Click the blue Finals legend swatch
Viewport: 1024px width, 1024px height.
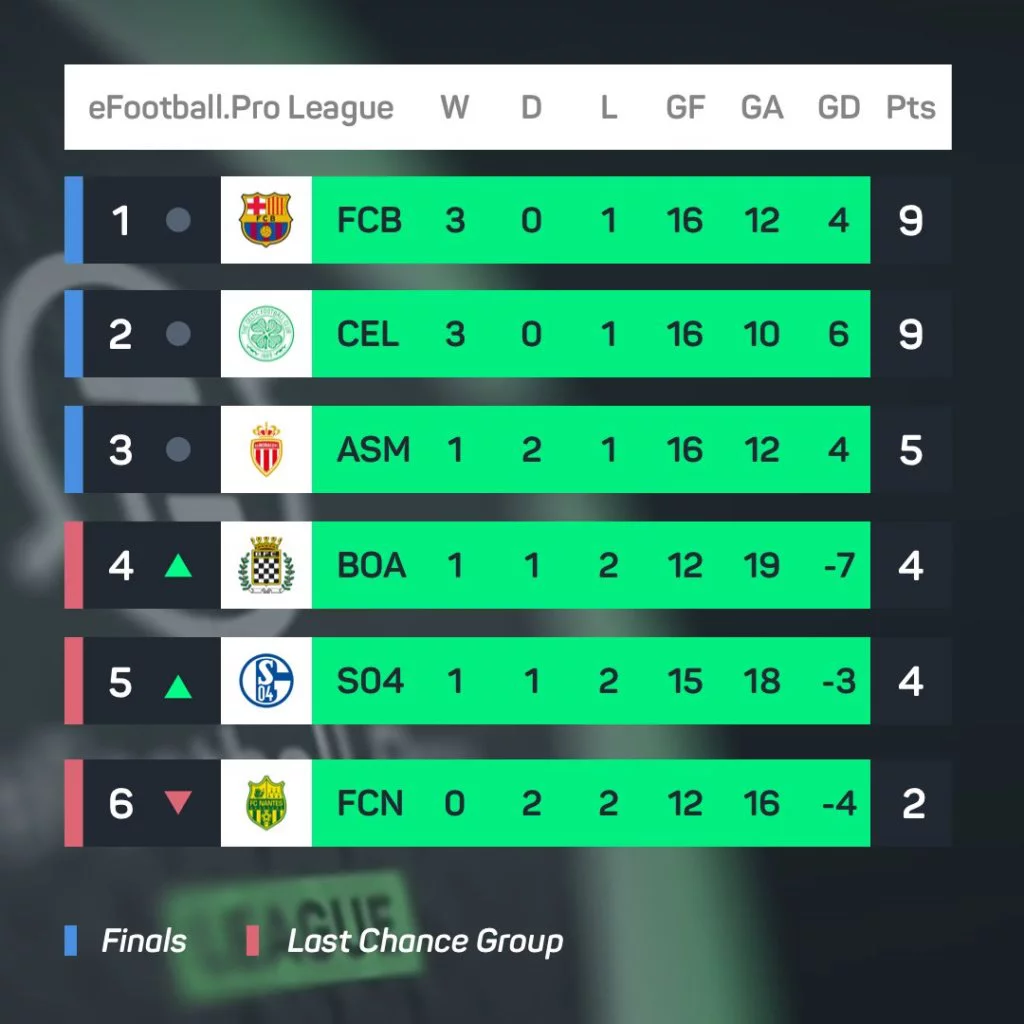pyautogui.click(x=71, y=940)
